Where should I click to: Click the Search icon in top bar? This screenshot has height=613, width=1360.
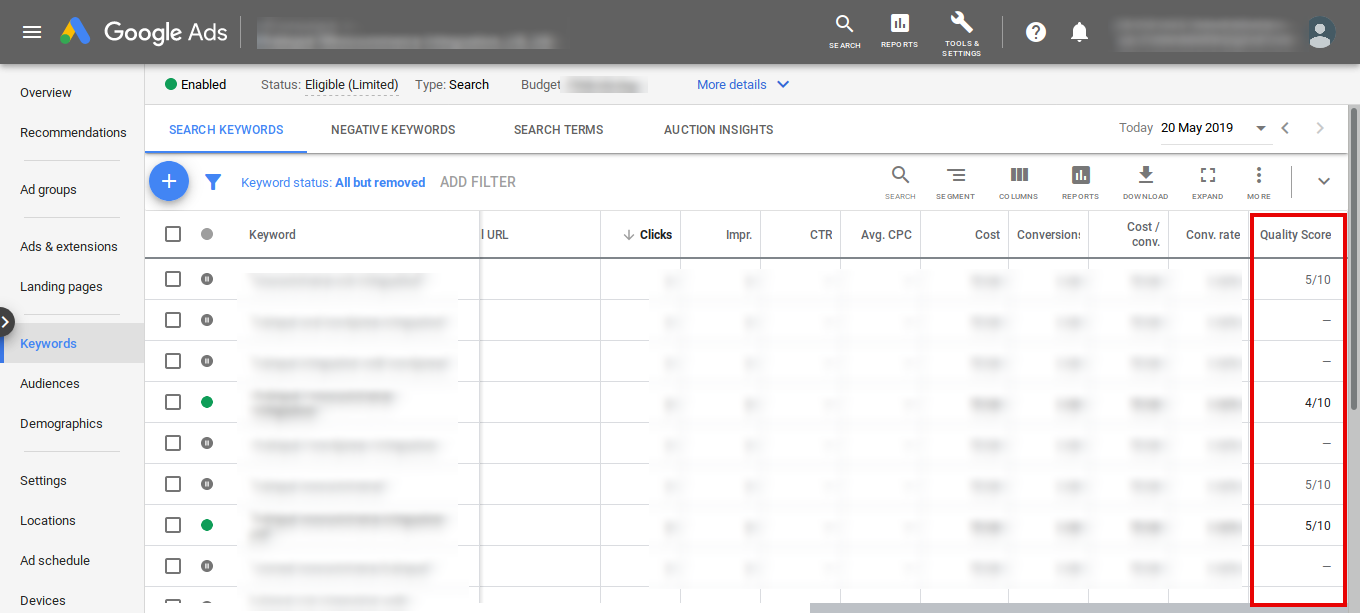[x=844, y=32]
